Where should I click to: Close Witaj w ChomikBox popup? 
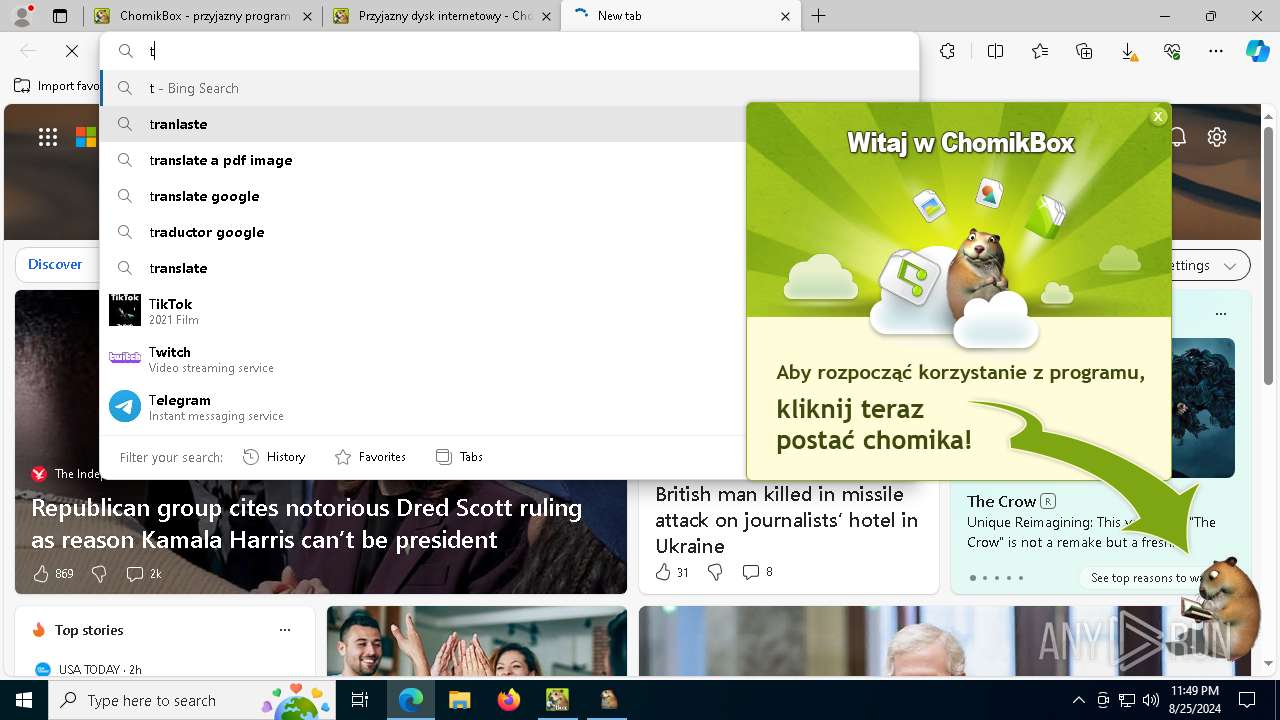point(1158,116)
